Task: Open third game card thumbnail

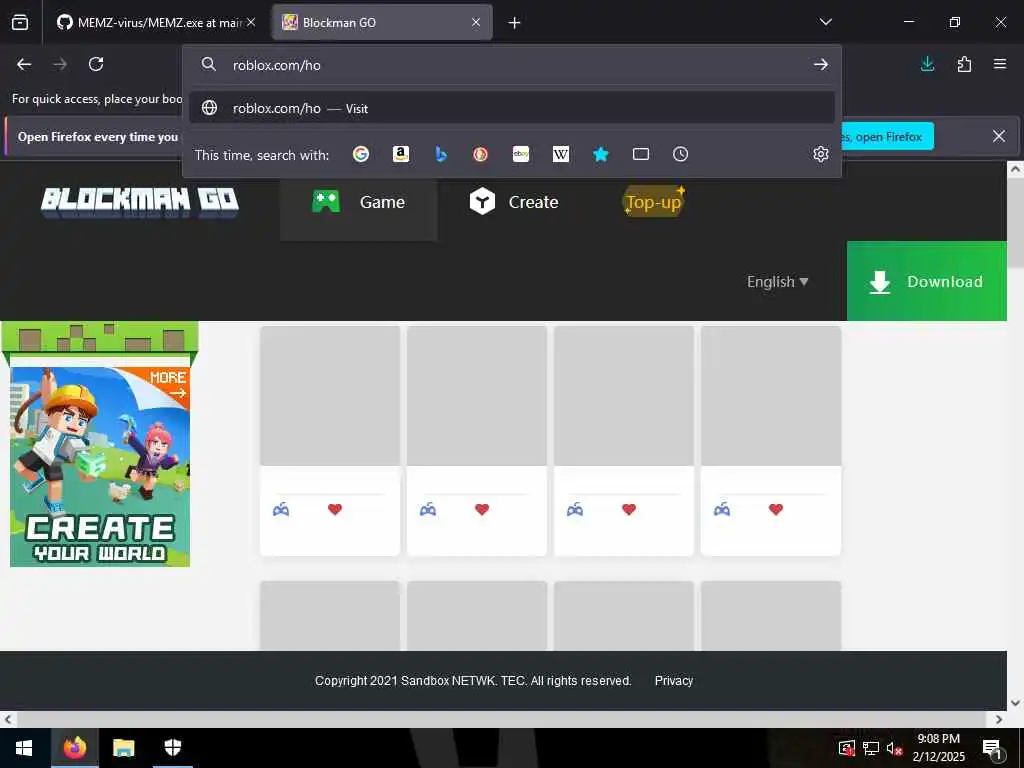Action: tap(624, 396)
